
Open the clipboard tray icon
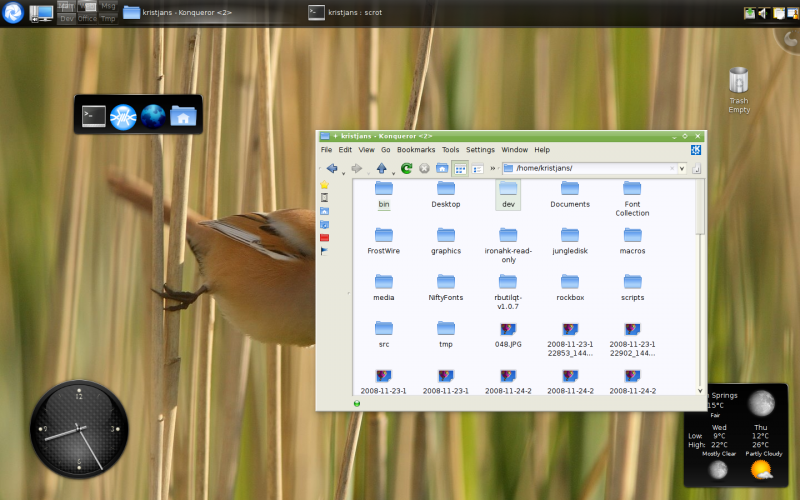coord(779,13)
